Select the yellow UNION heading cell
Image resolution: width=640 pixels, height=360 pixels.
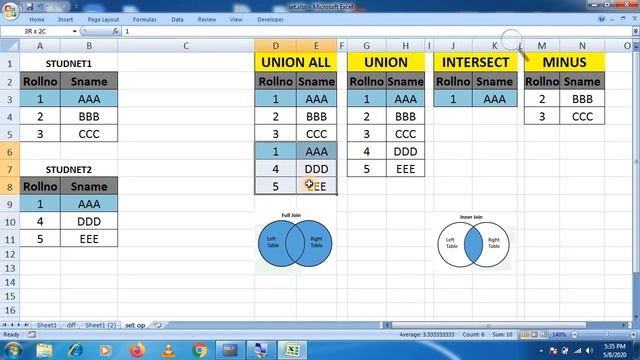[386, 62]
